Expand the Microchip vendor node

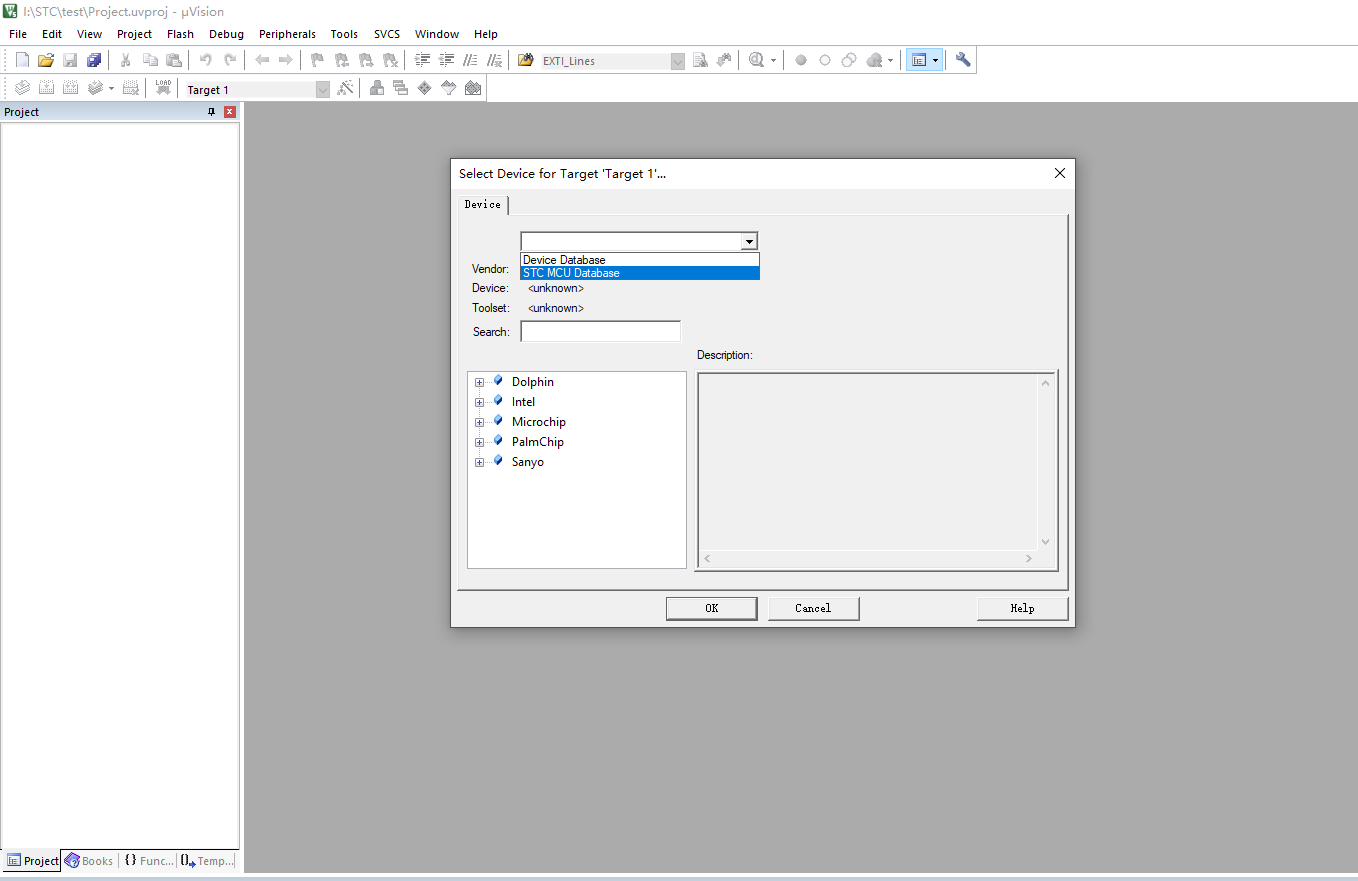tap(479, 422)
